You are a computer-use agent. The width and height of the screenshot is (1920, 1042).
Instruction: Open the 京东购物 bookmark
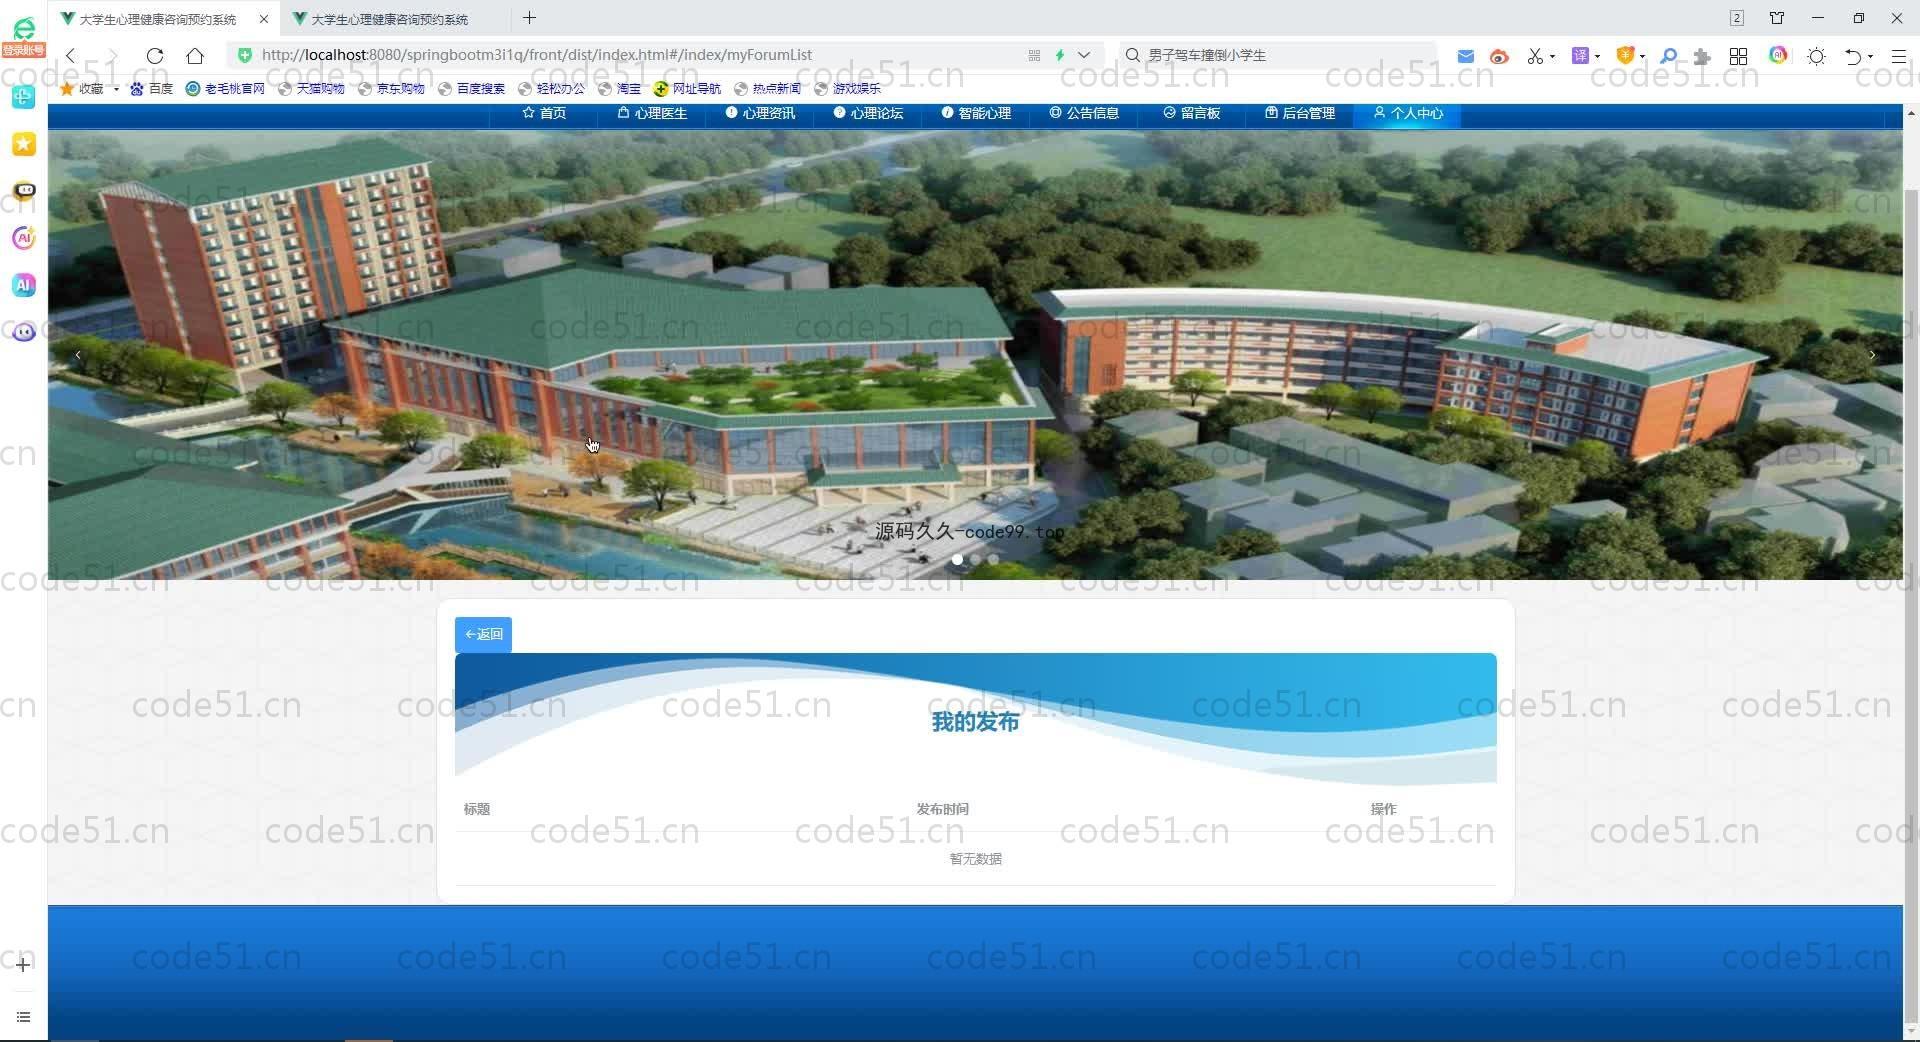[391, 88]
